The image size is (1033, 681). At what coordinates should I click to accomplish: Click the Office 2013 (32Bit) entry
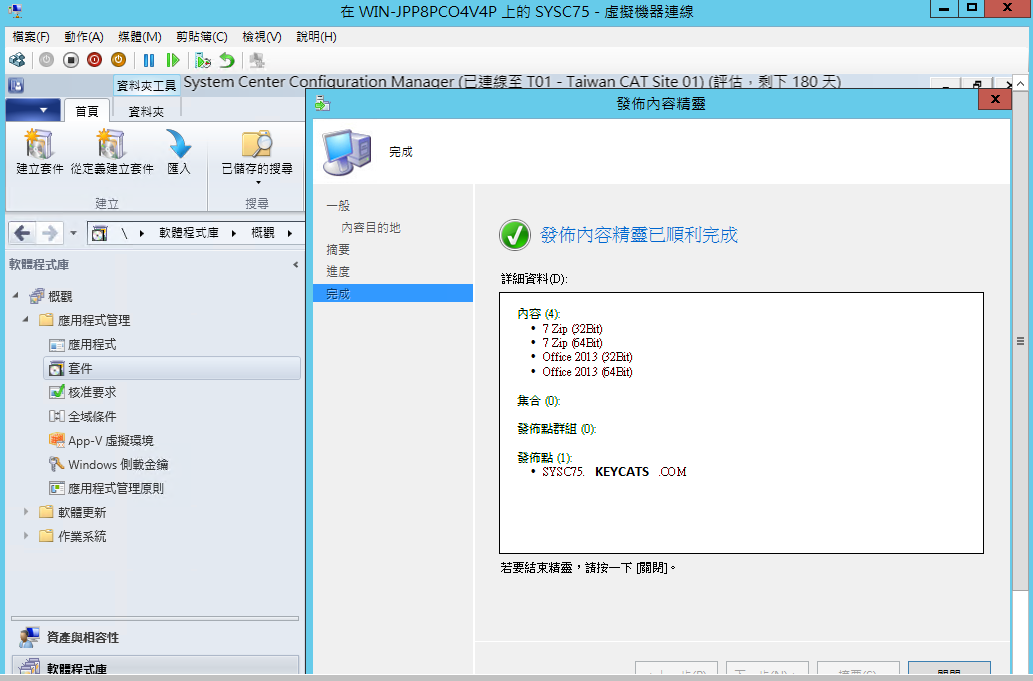(x=587, y=357)
